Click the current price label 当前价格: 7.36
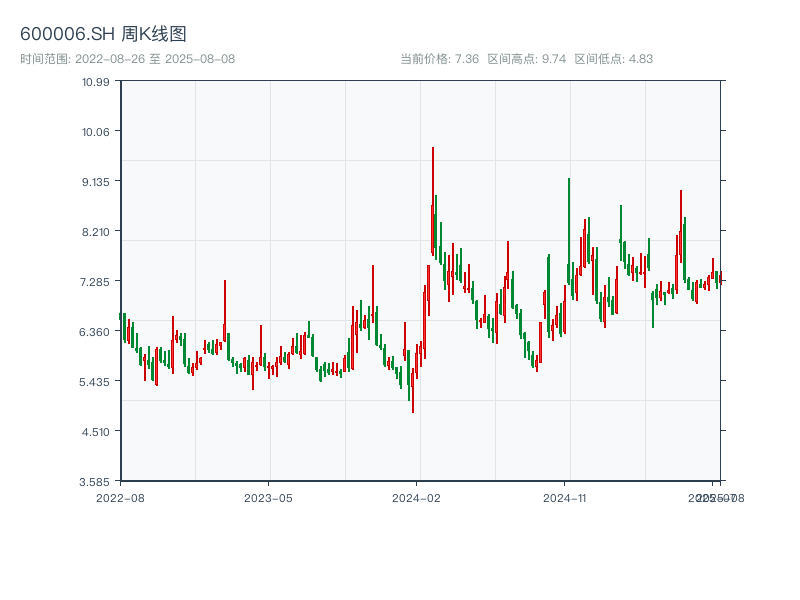The image size is (800, 600). [x=439, y=59]
